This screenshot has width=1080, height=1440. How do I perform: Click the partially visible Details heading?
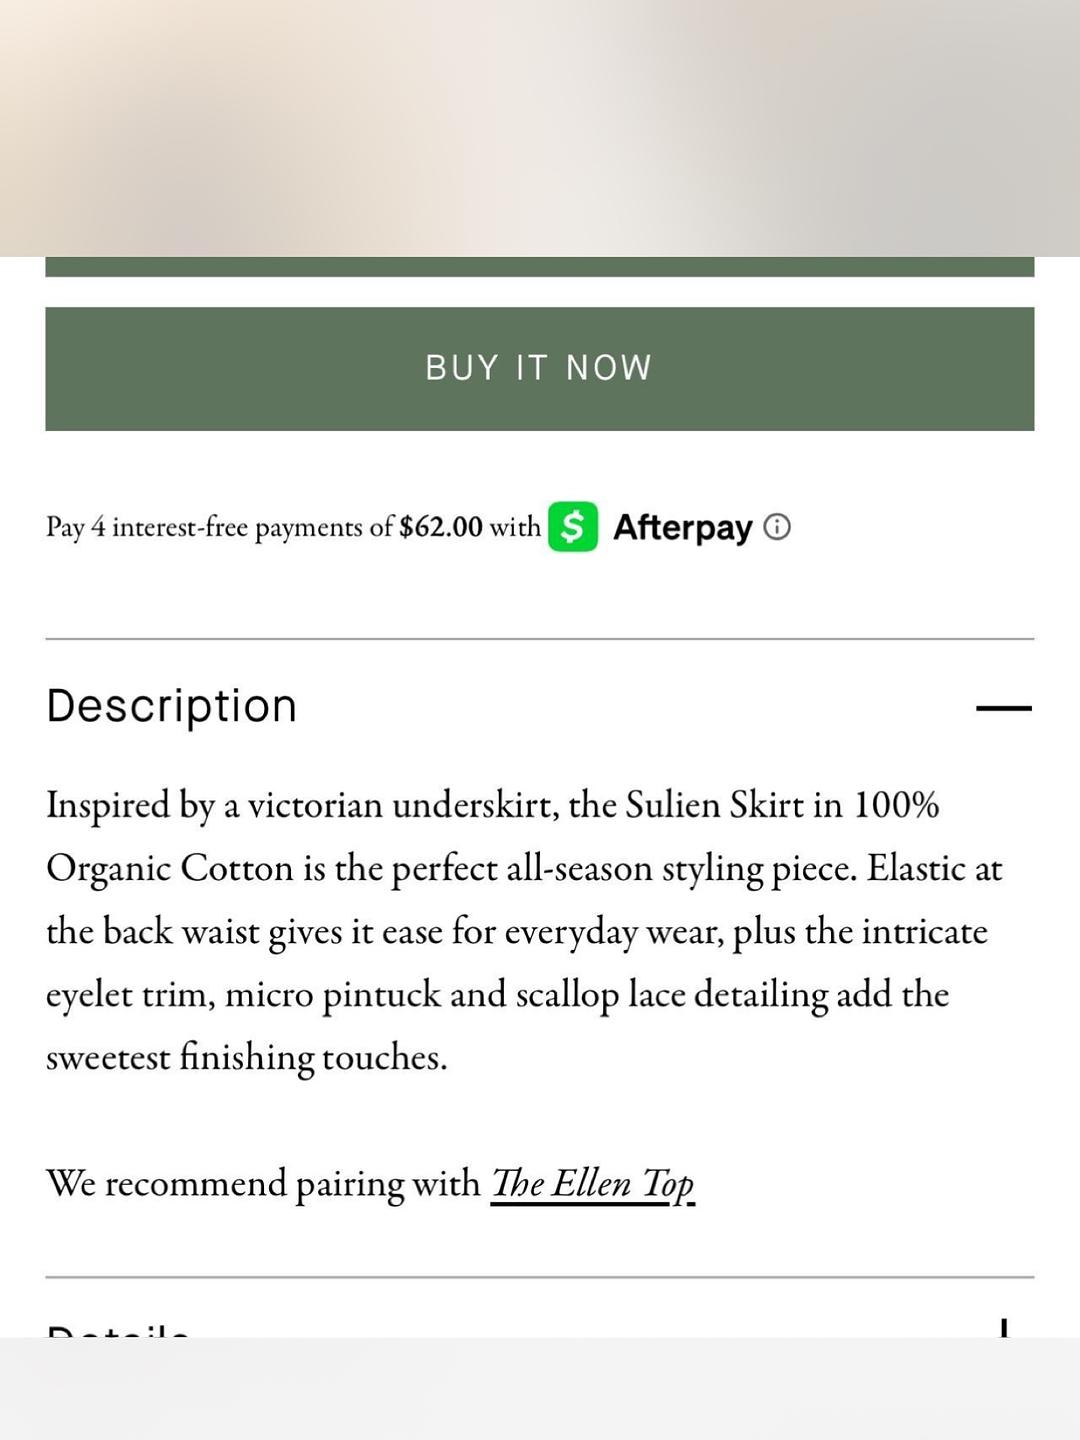pos(118,1330)
